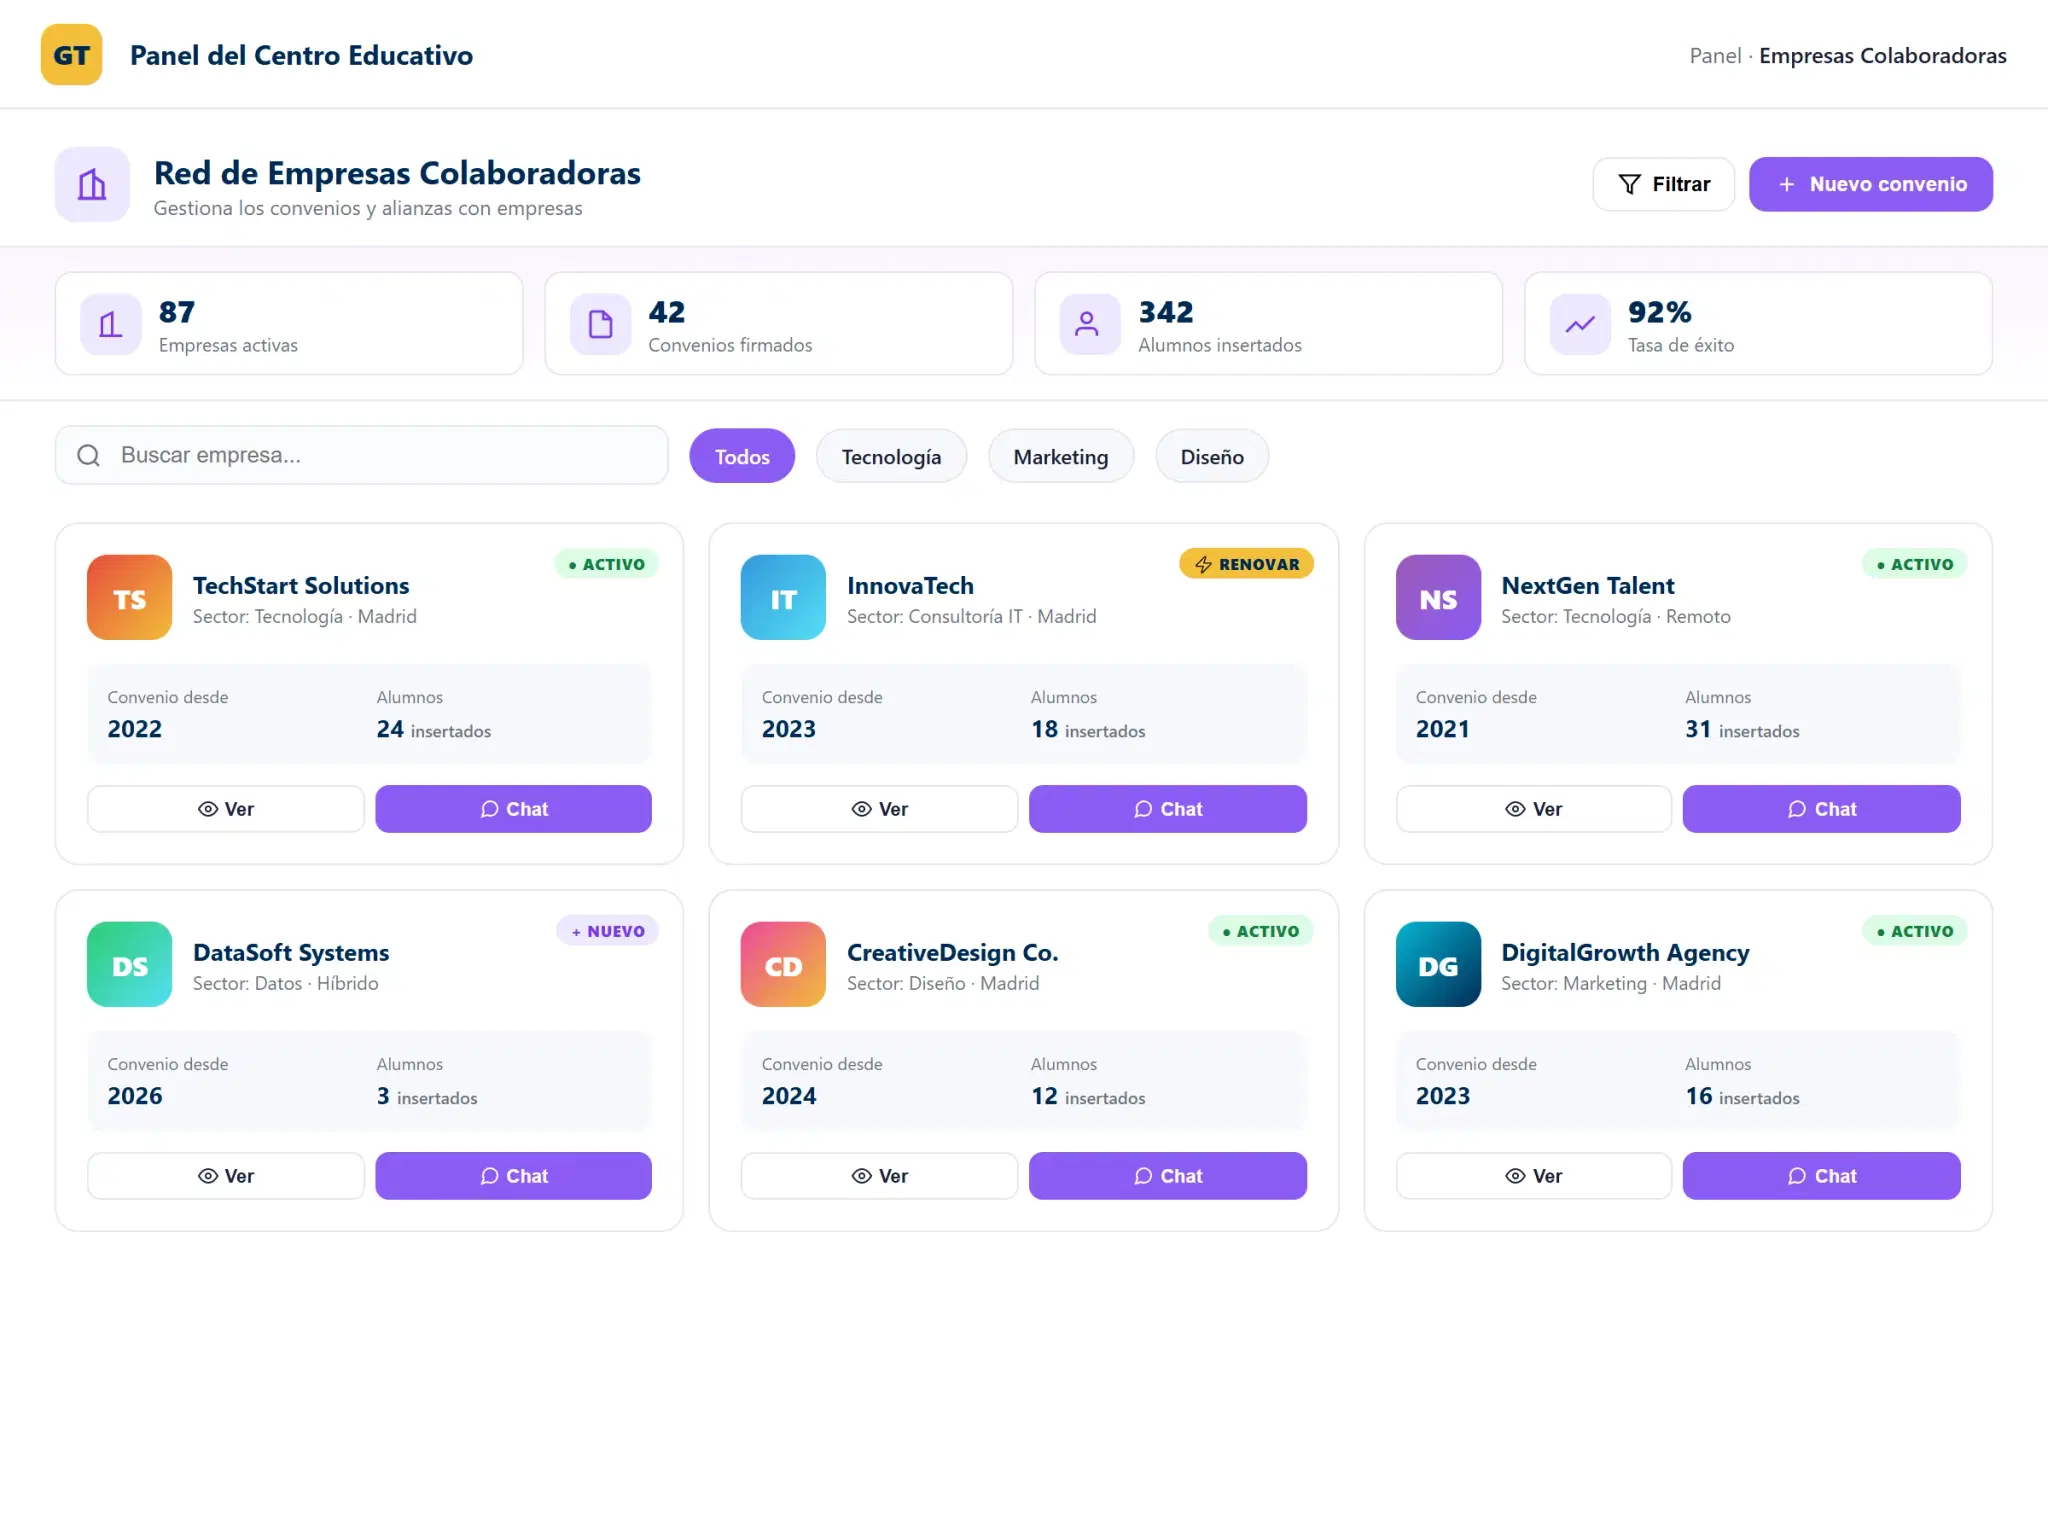Click the 87 Empresas activas value
The height and width of the screenshot is (1536, 2048).
(177, 312)
